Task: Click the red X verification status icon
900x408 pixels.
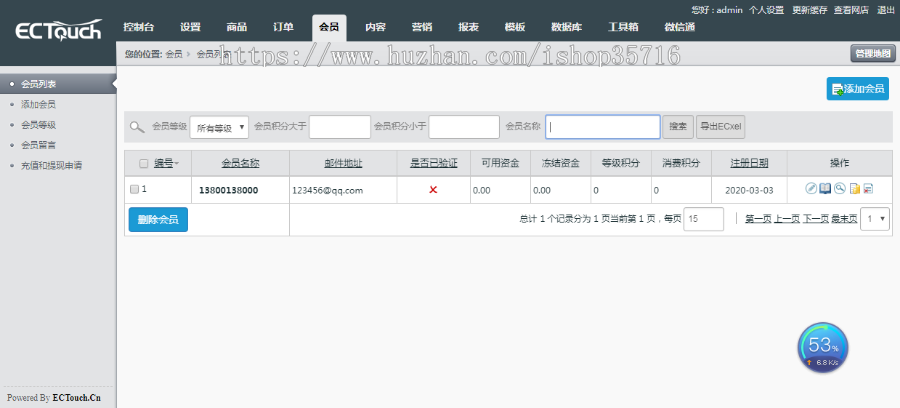Action: tap(433, 189)
